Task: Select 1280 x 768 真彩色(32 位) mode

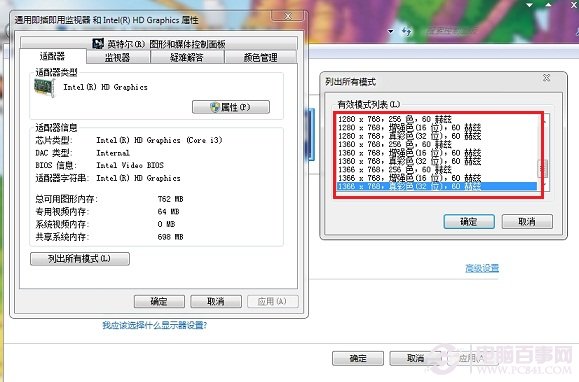Action: coord(436,136)
